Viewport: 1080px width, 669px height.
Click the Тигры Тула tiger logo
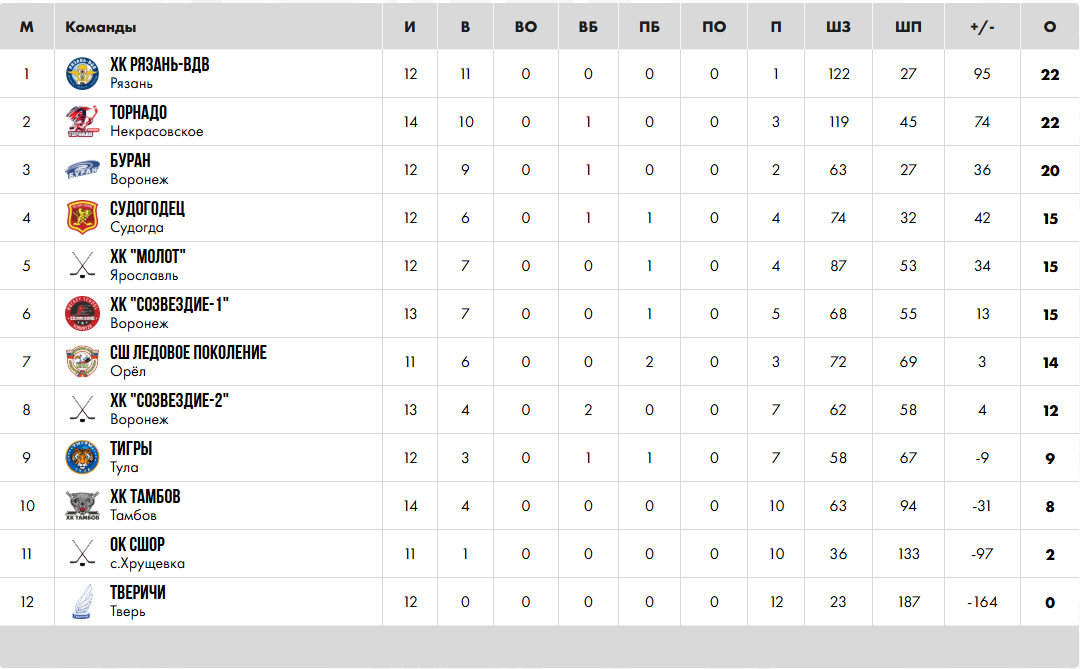(x=82, y=458)
